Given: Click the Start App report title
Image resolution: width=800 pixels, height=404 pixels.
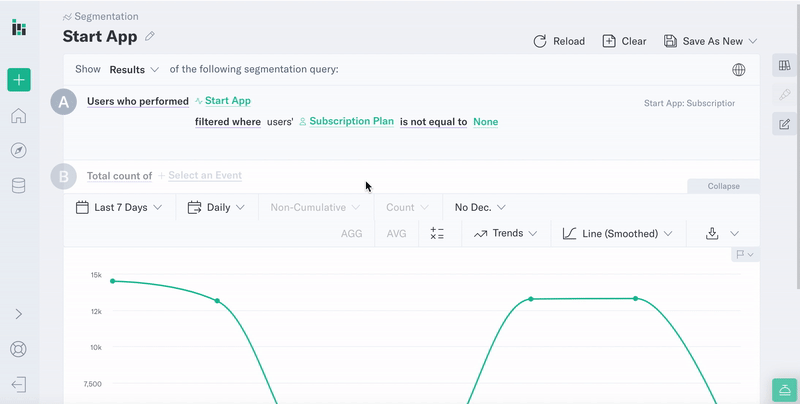Looking at the screenshot, I should click(x=100, y=37).
